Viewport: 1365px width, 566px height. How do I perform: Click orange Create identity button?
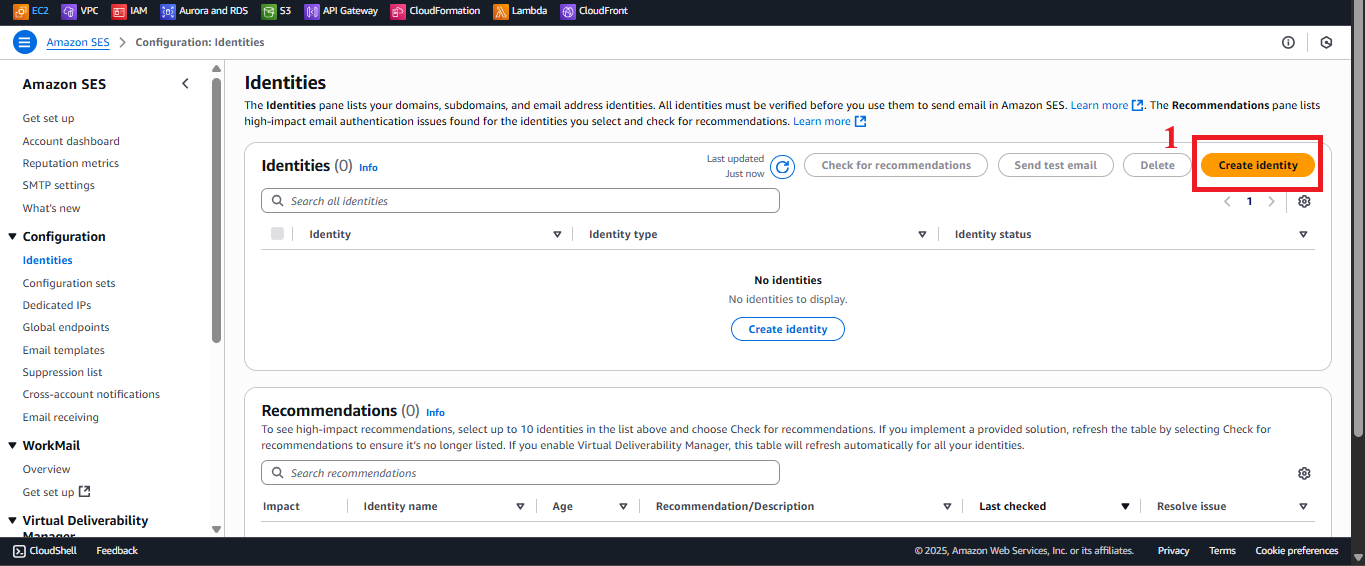pyautogui.click(x=1258, y=166)
